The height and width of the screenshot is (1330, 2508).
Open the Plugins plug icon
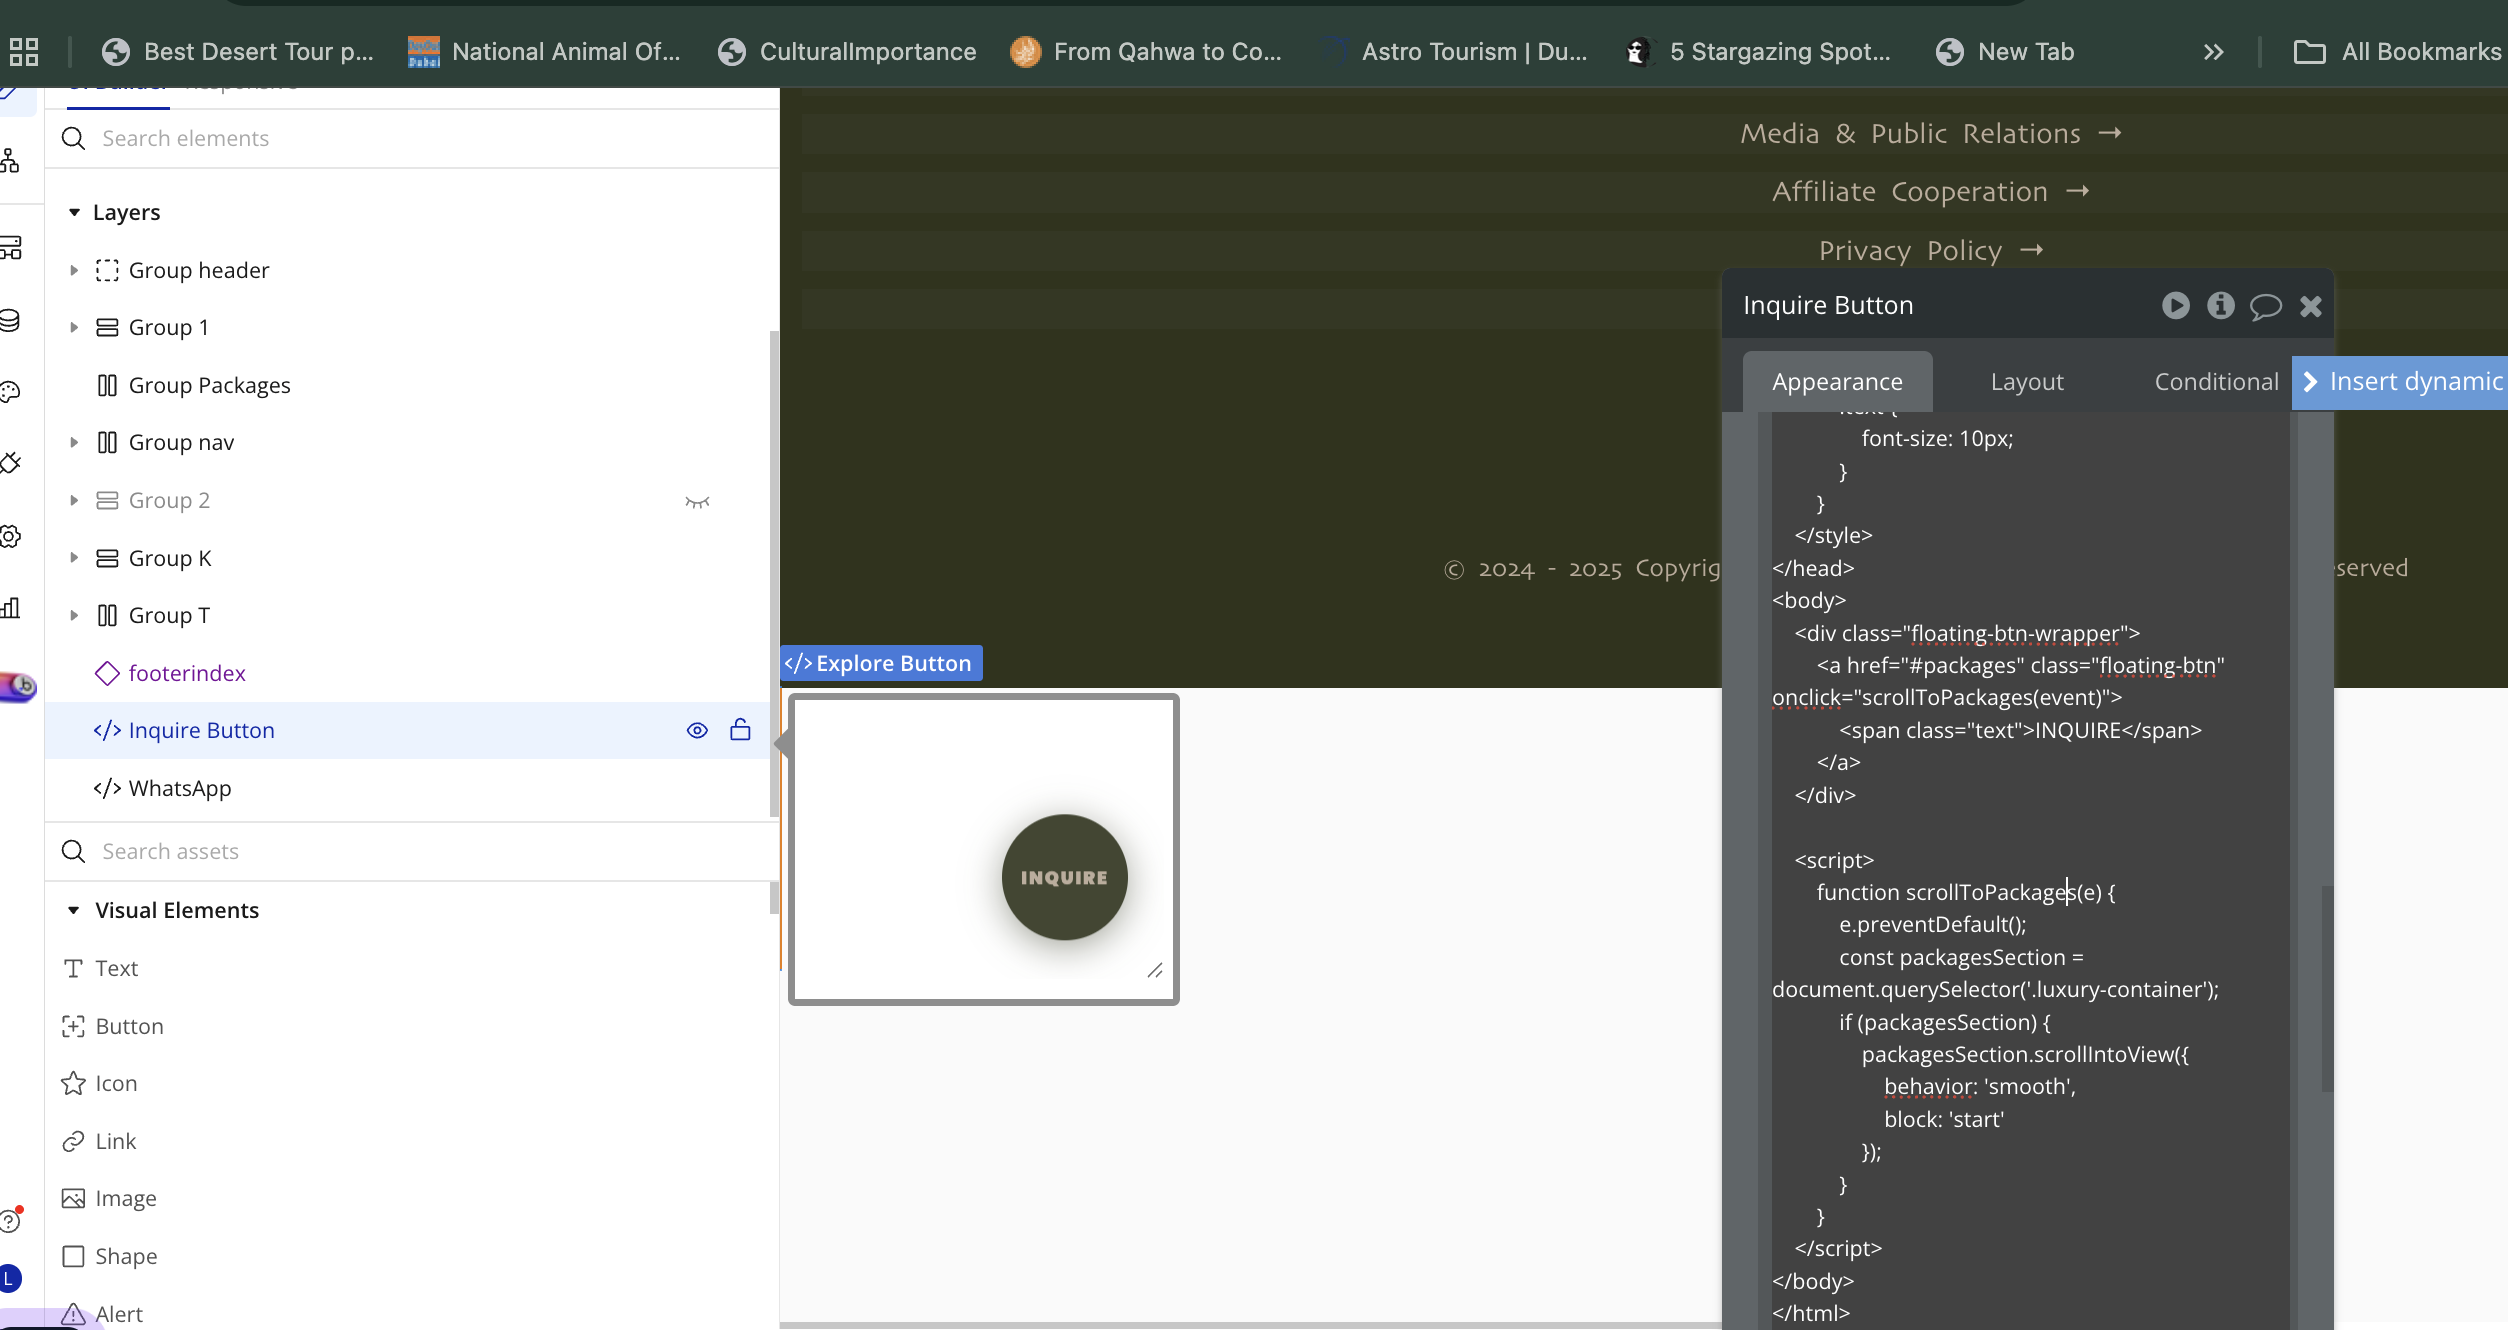pos(10,463)
